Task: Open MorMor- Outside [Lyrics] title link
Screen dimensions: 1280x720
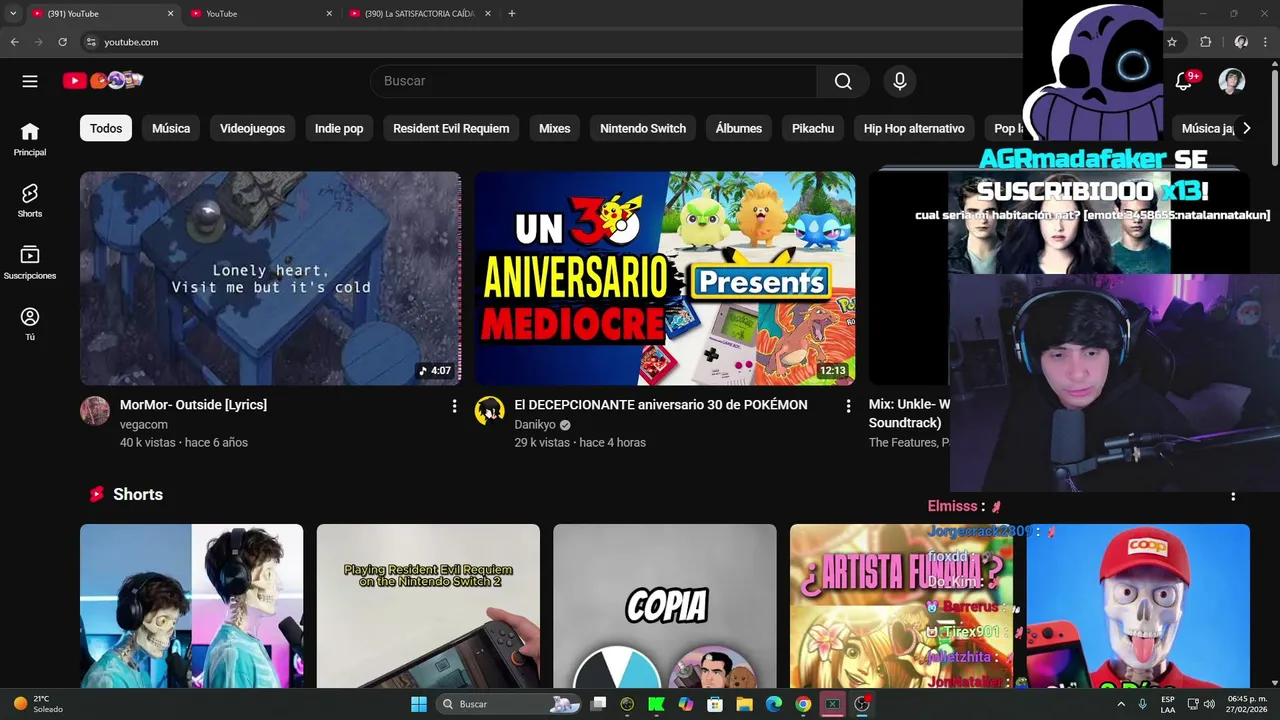Action: coord(193,405)
